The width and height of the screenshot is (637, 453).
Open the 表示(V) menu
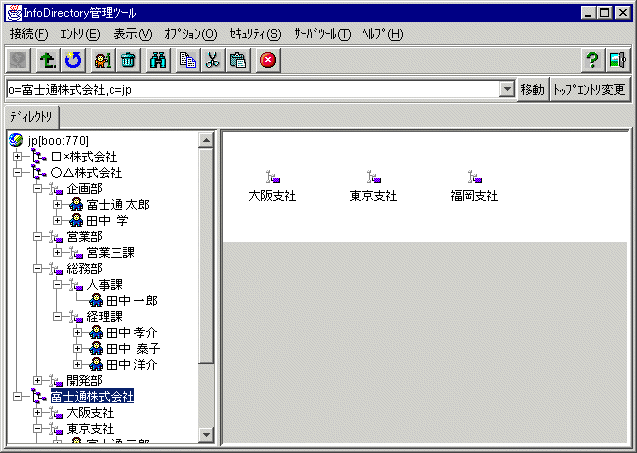(x=133, y=34)
